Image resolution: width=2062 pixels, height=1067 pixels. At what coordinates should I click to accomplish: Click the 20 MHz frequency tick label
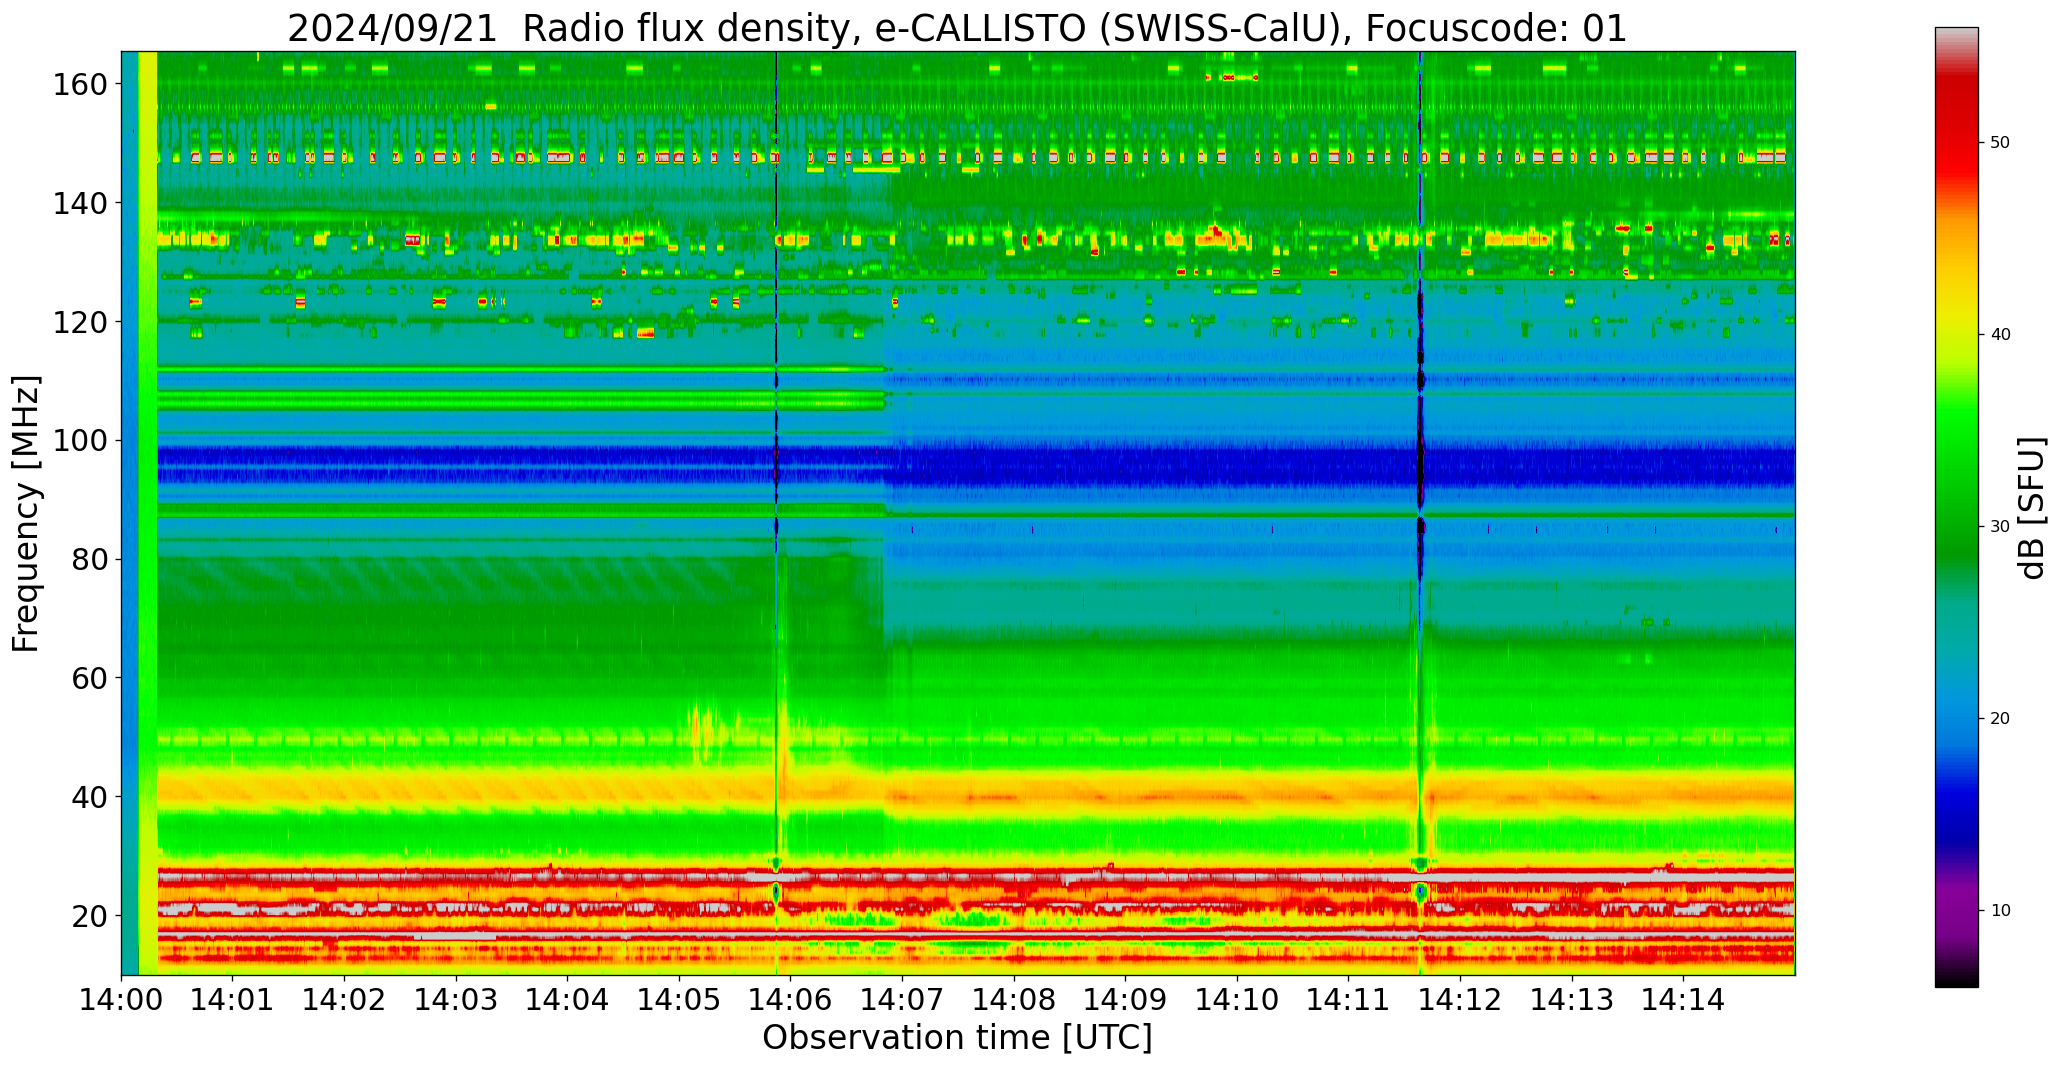[89, 916]
